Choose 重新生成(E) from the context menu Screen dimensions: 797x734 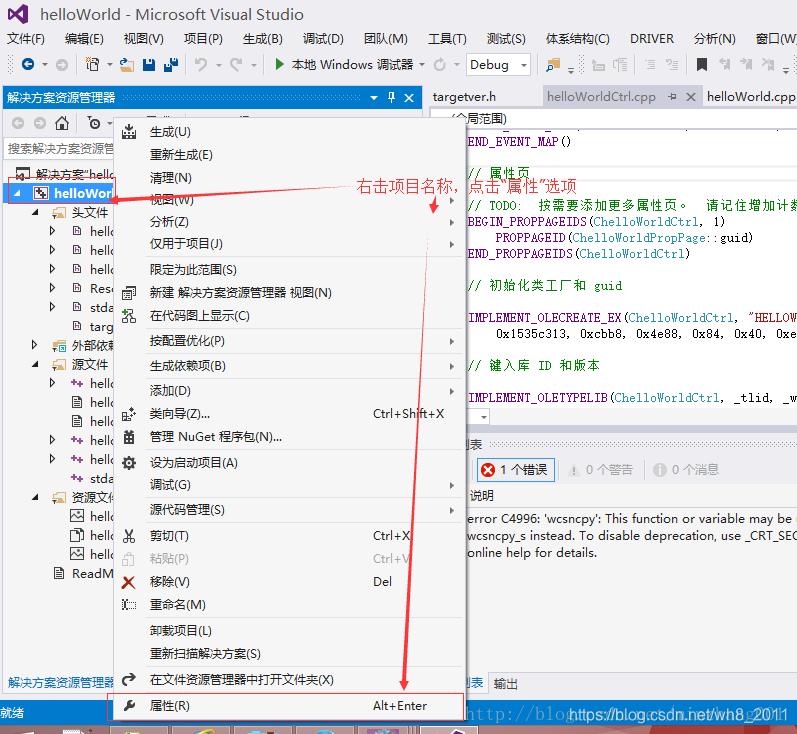(x=289, y=155)
